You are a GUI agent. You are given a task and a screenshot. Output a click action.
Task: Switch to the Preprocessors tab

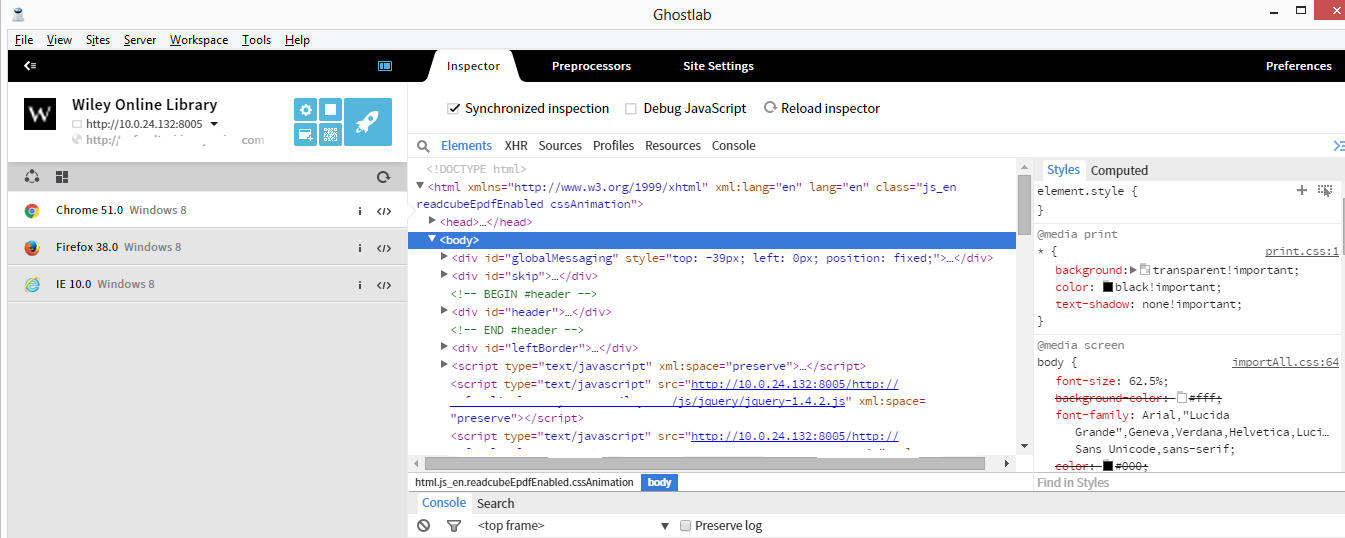point(591,66)
